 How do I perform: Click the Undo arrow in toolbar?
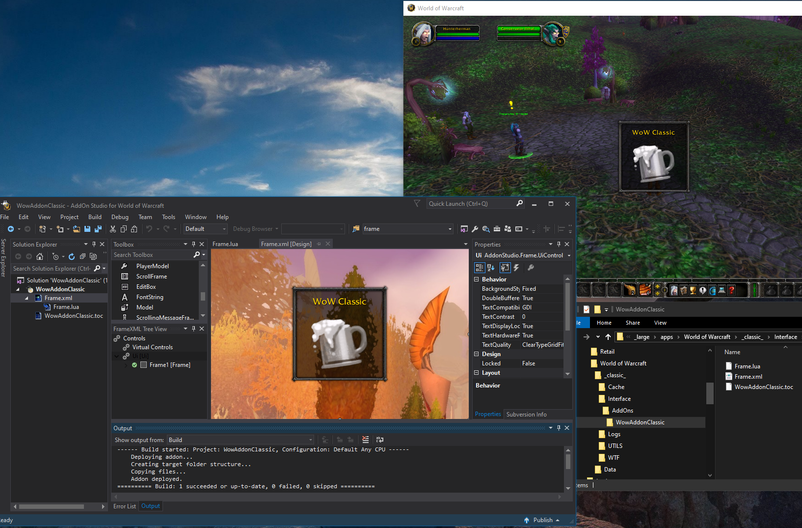point(149,229)
